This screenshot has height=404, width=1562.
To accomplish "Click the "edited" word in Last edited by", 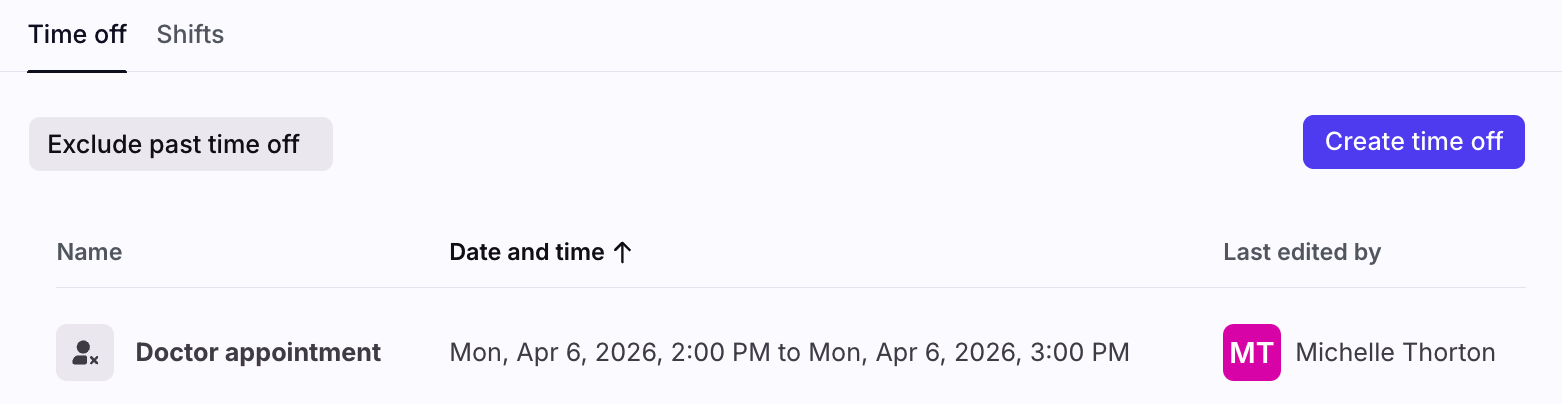I will pyautogui.click(x=1306, y=253).
